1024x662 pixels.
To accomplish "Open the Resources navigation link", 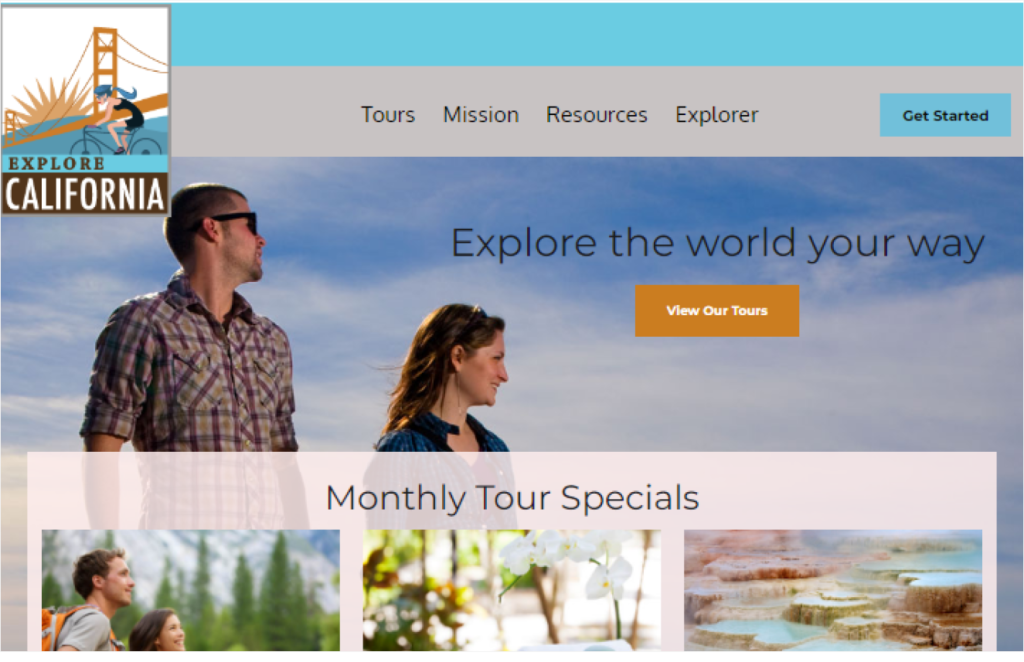I will click(596, 115).
